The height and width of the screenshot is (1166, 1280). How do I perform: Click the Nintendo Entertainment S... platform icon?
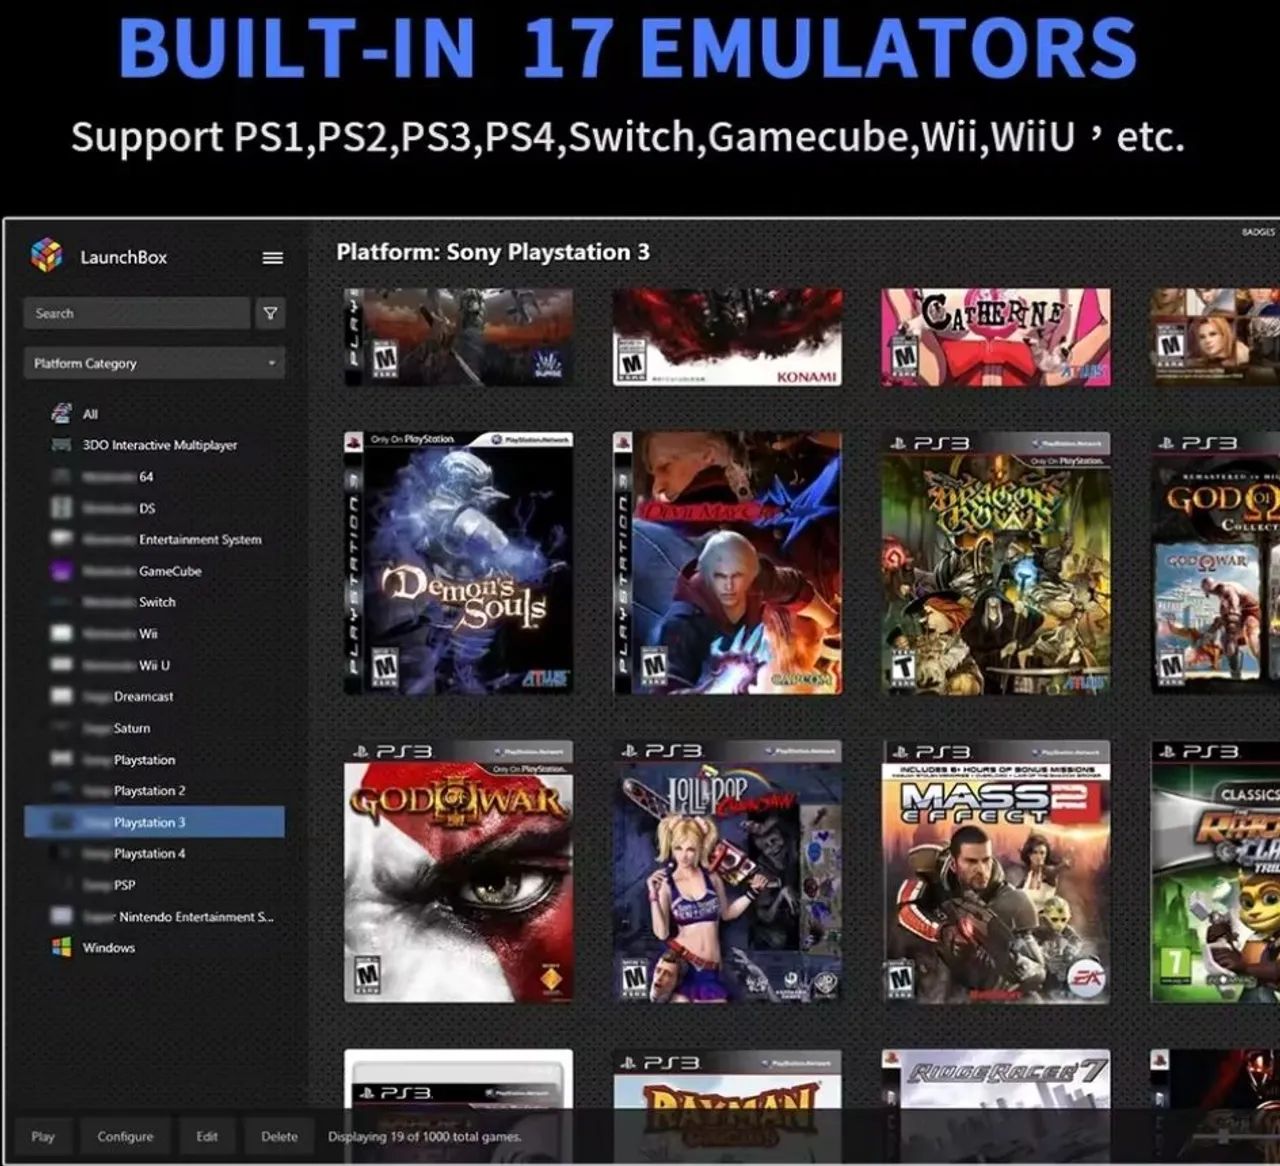pyautogui.click(x=62, y=916)
